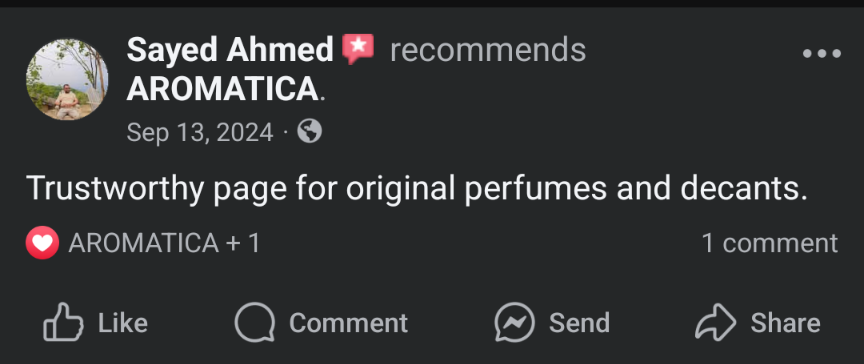864x364 pixels.
Task: Tap the Send button label
Action: (x=580, y=323)
